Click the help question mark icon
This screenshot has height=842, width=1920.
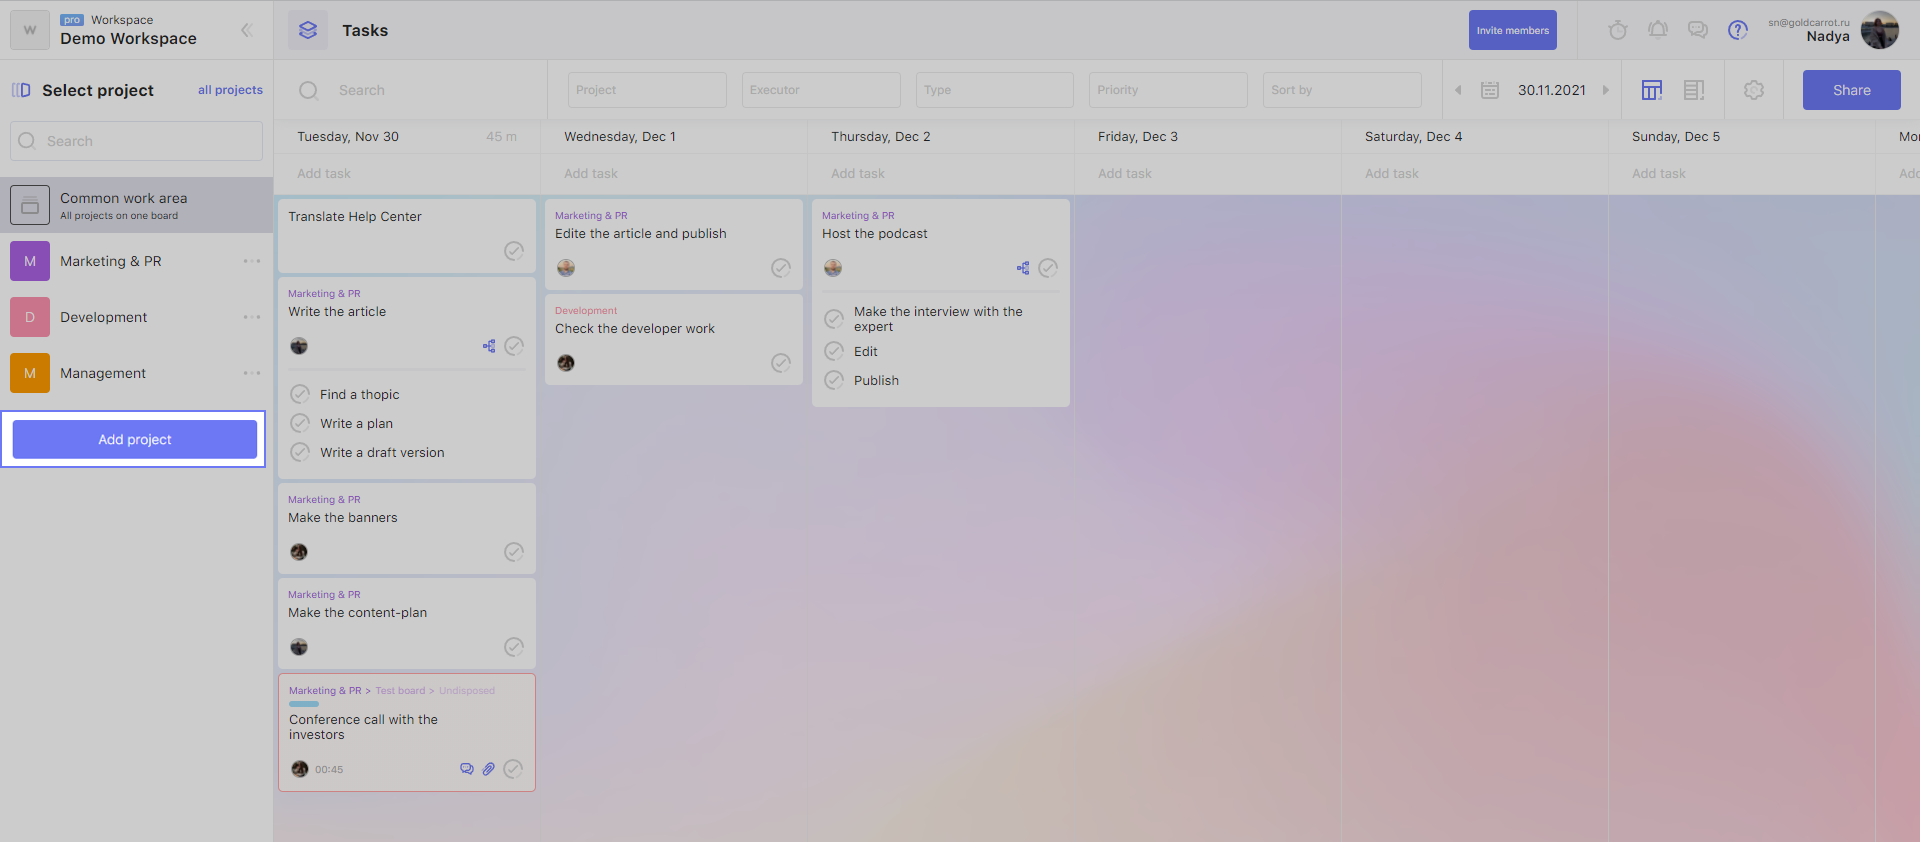(1737, 30)
